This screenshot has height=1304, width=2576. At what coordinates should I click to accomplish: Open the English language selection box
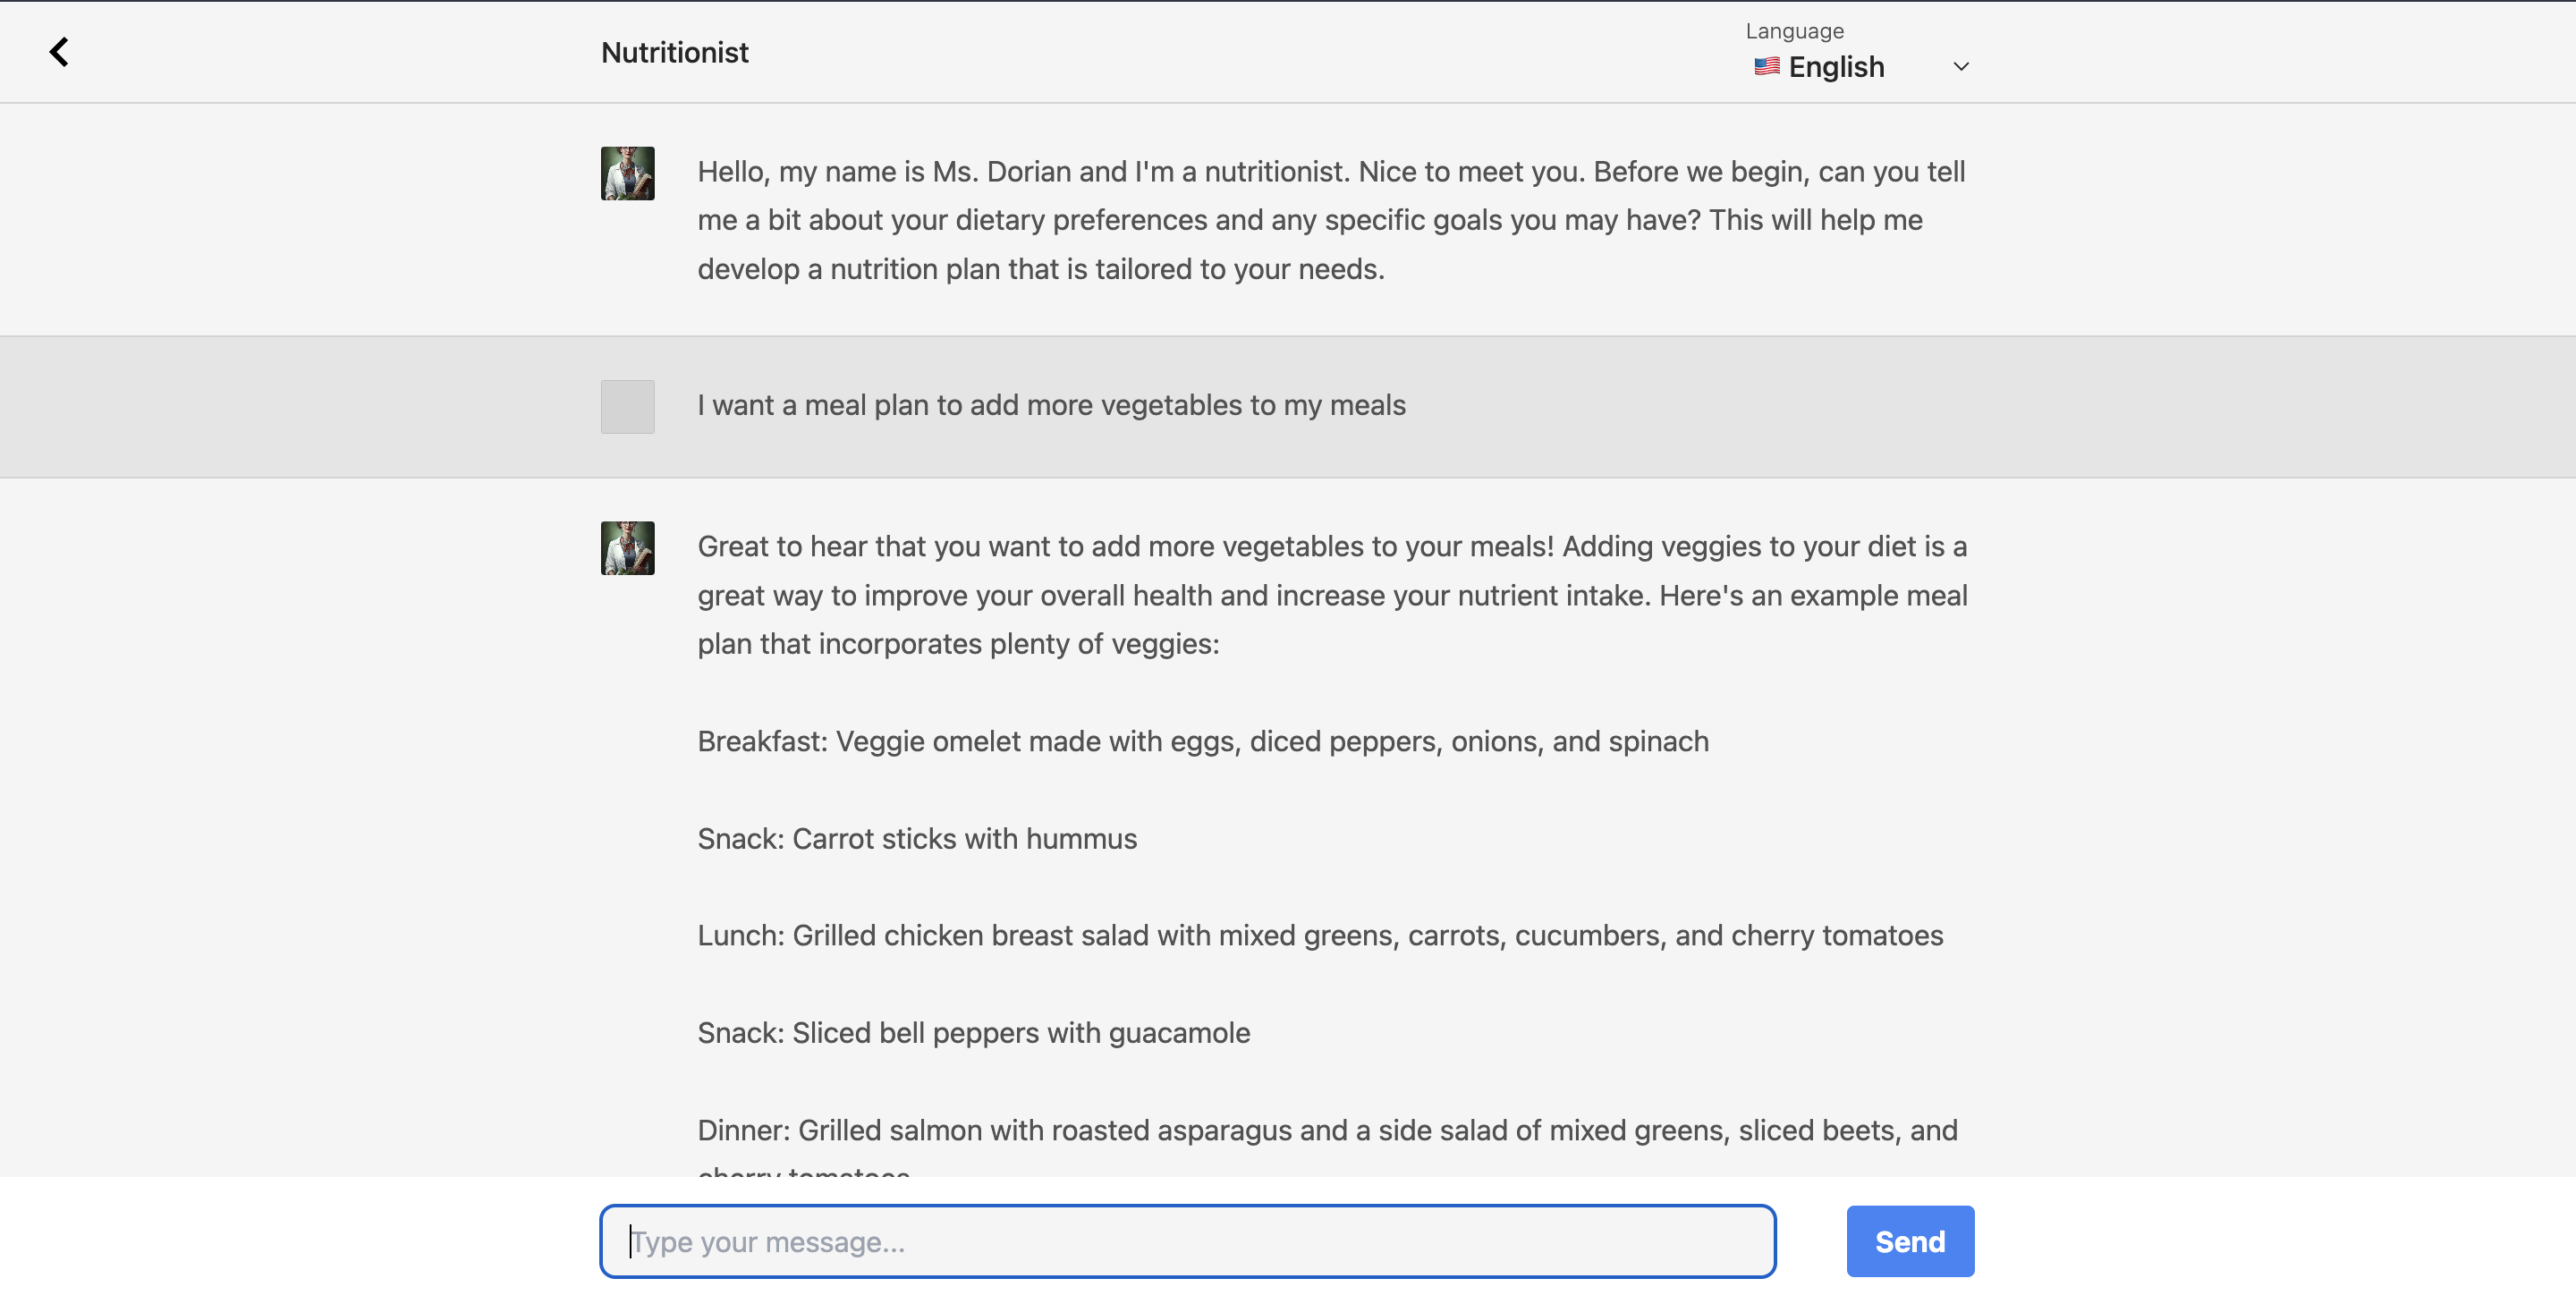click(x=1860, y=67)
